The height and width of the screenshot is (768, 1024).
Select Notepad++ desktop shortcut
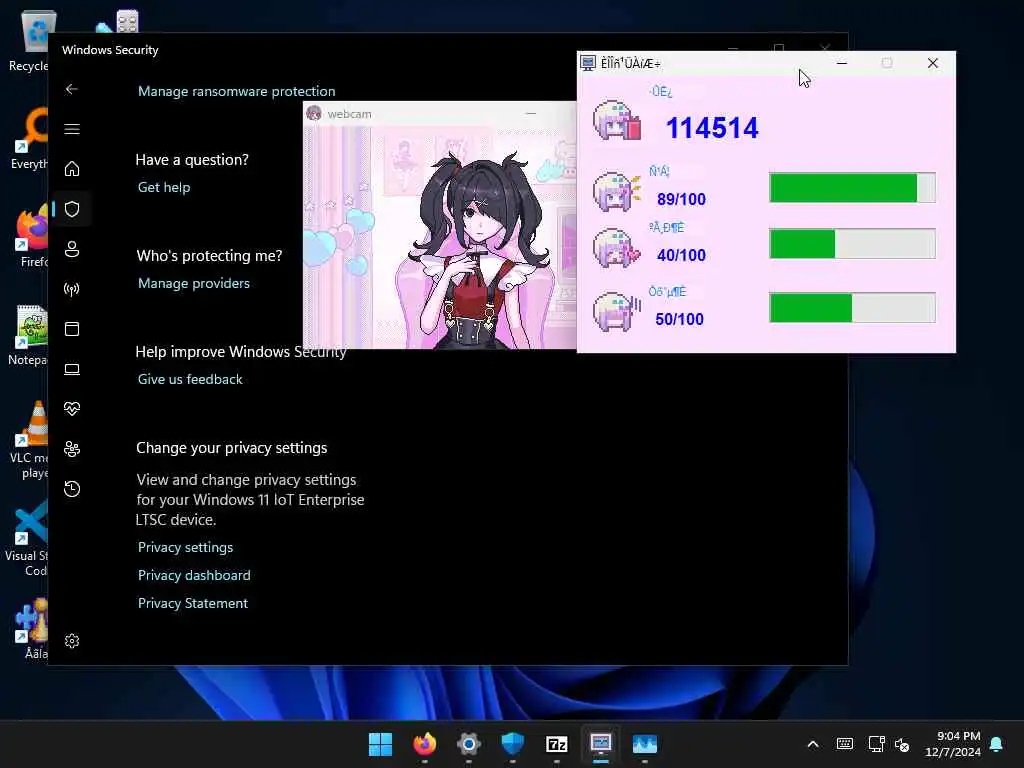point(29,335)
